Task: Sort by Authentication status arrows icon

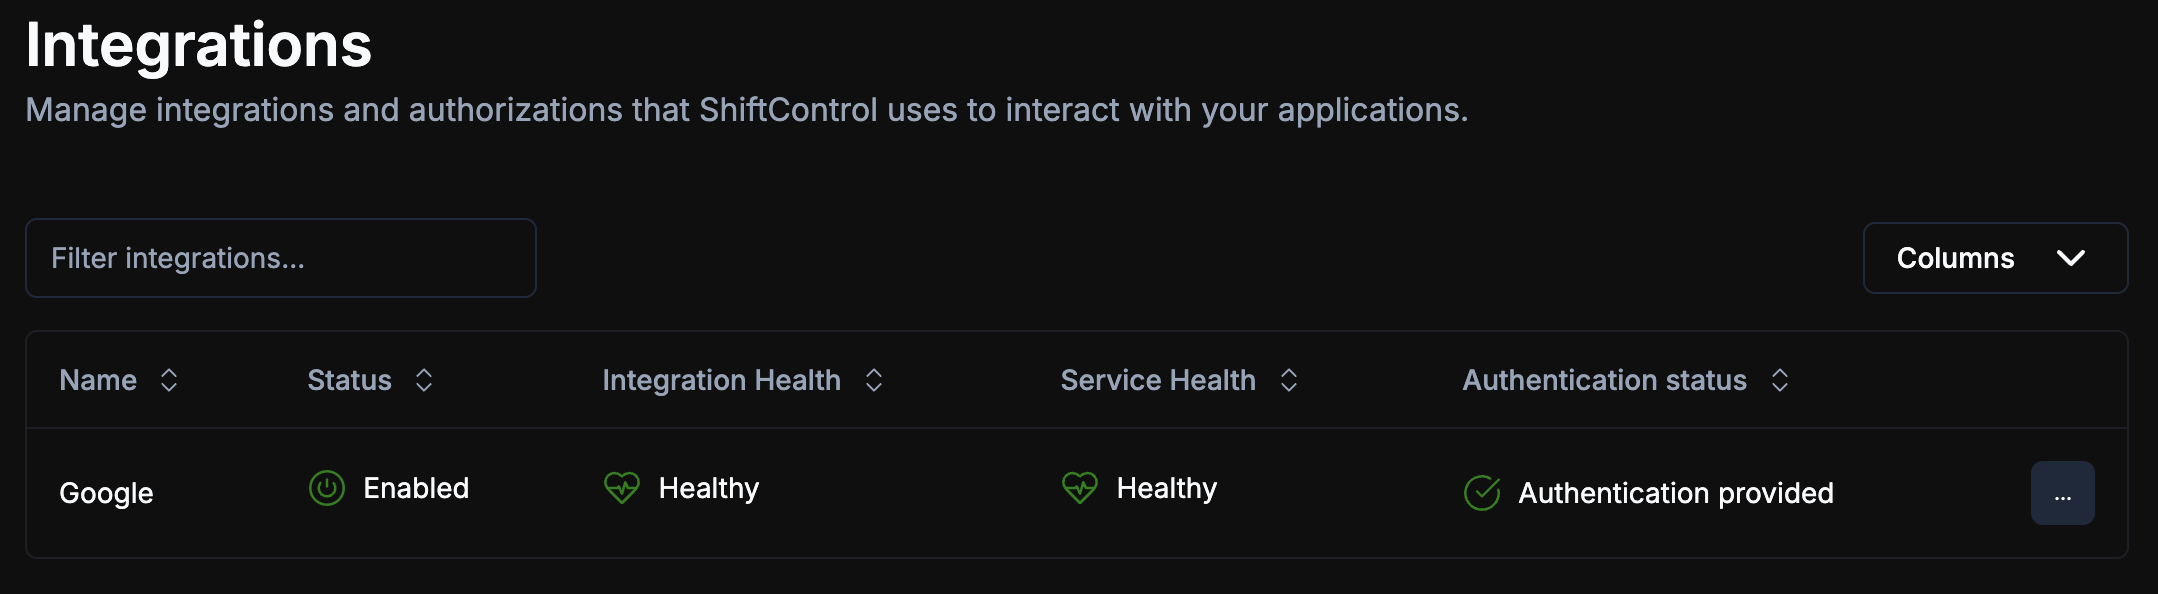Action: 1780,380
